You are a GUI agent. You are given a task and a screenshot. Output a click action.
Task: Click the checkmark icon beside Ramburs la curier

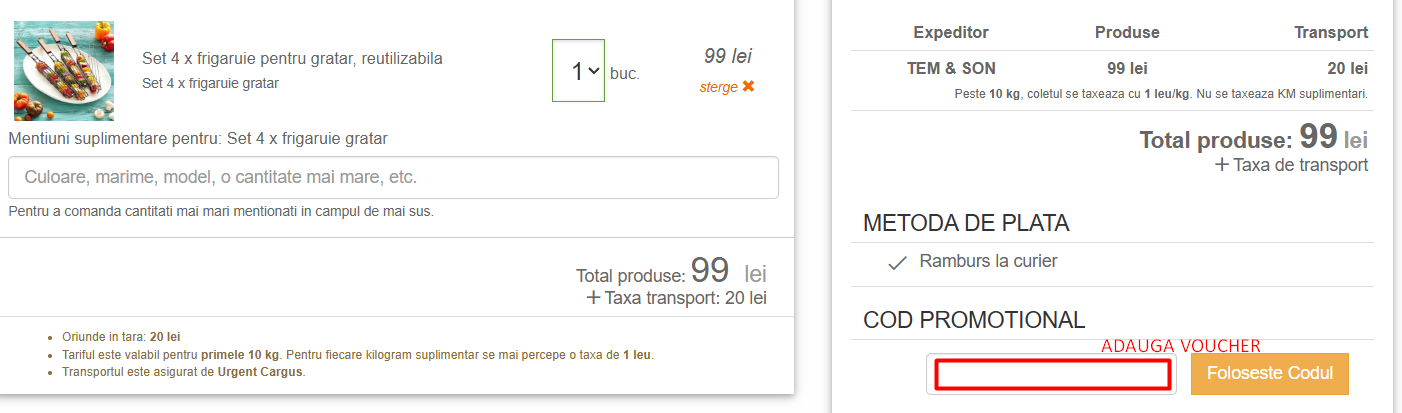[x=898, y=263]
